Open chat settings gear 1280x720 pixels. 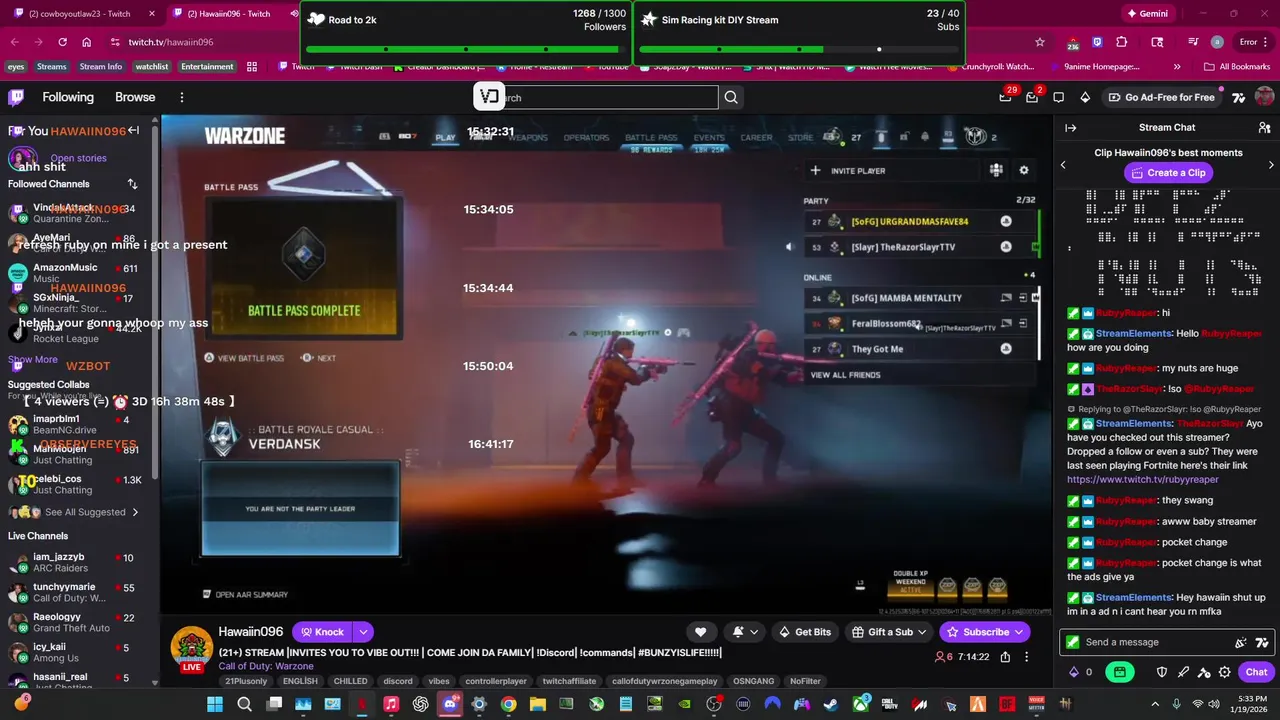[1225, 672]
